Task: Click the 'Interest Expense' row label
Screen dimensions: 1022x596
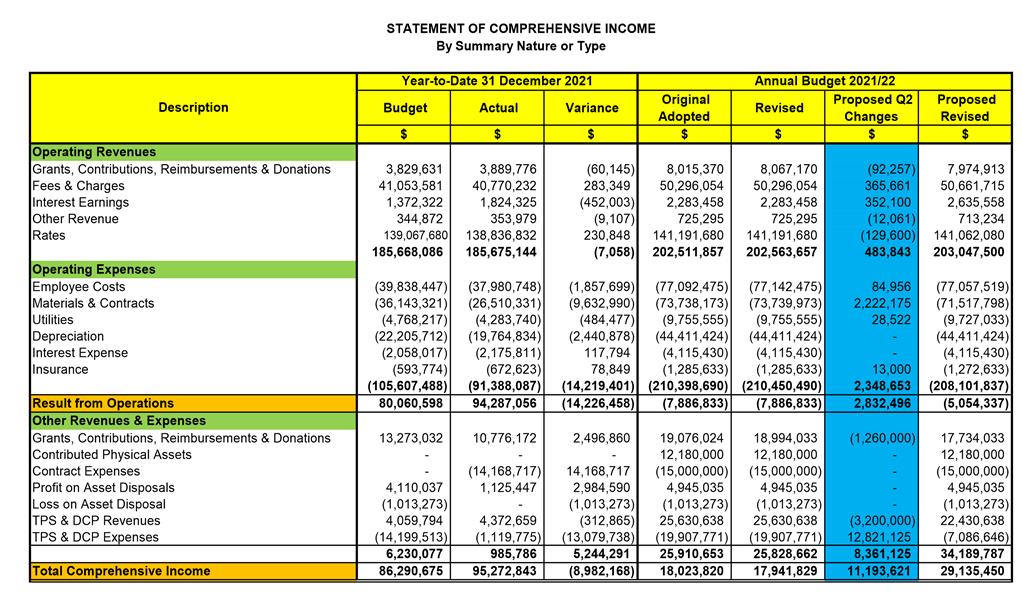Action: click(x=80, y=353)
